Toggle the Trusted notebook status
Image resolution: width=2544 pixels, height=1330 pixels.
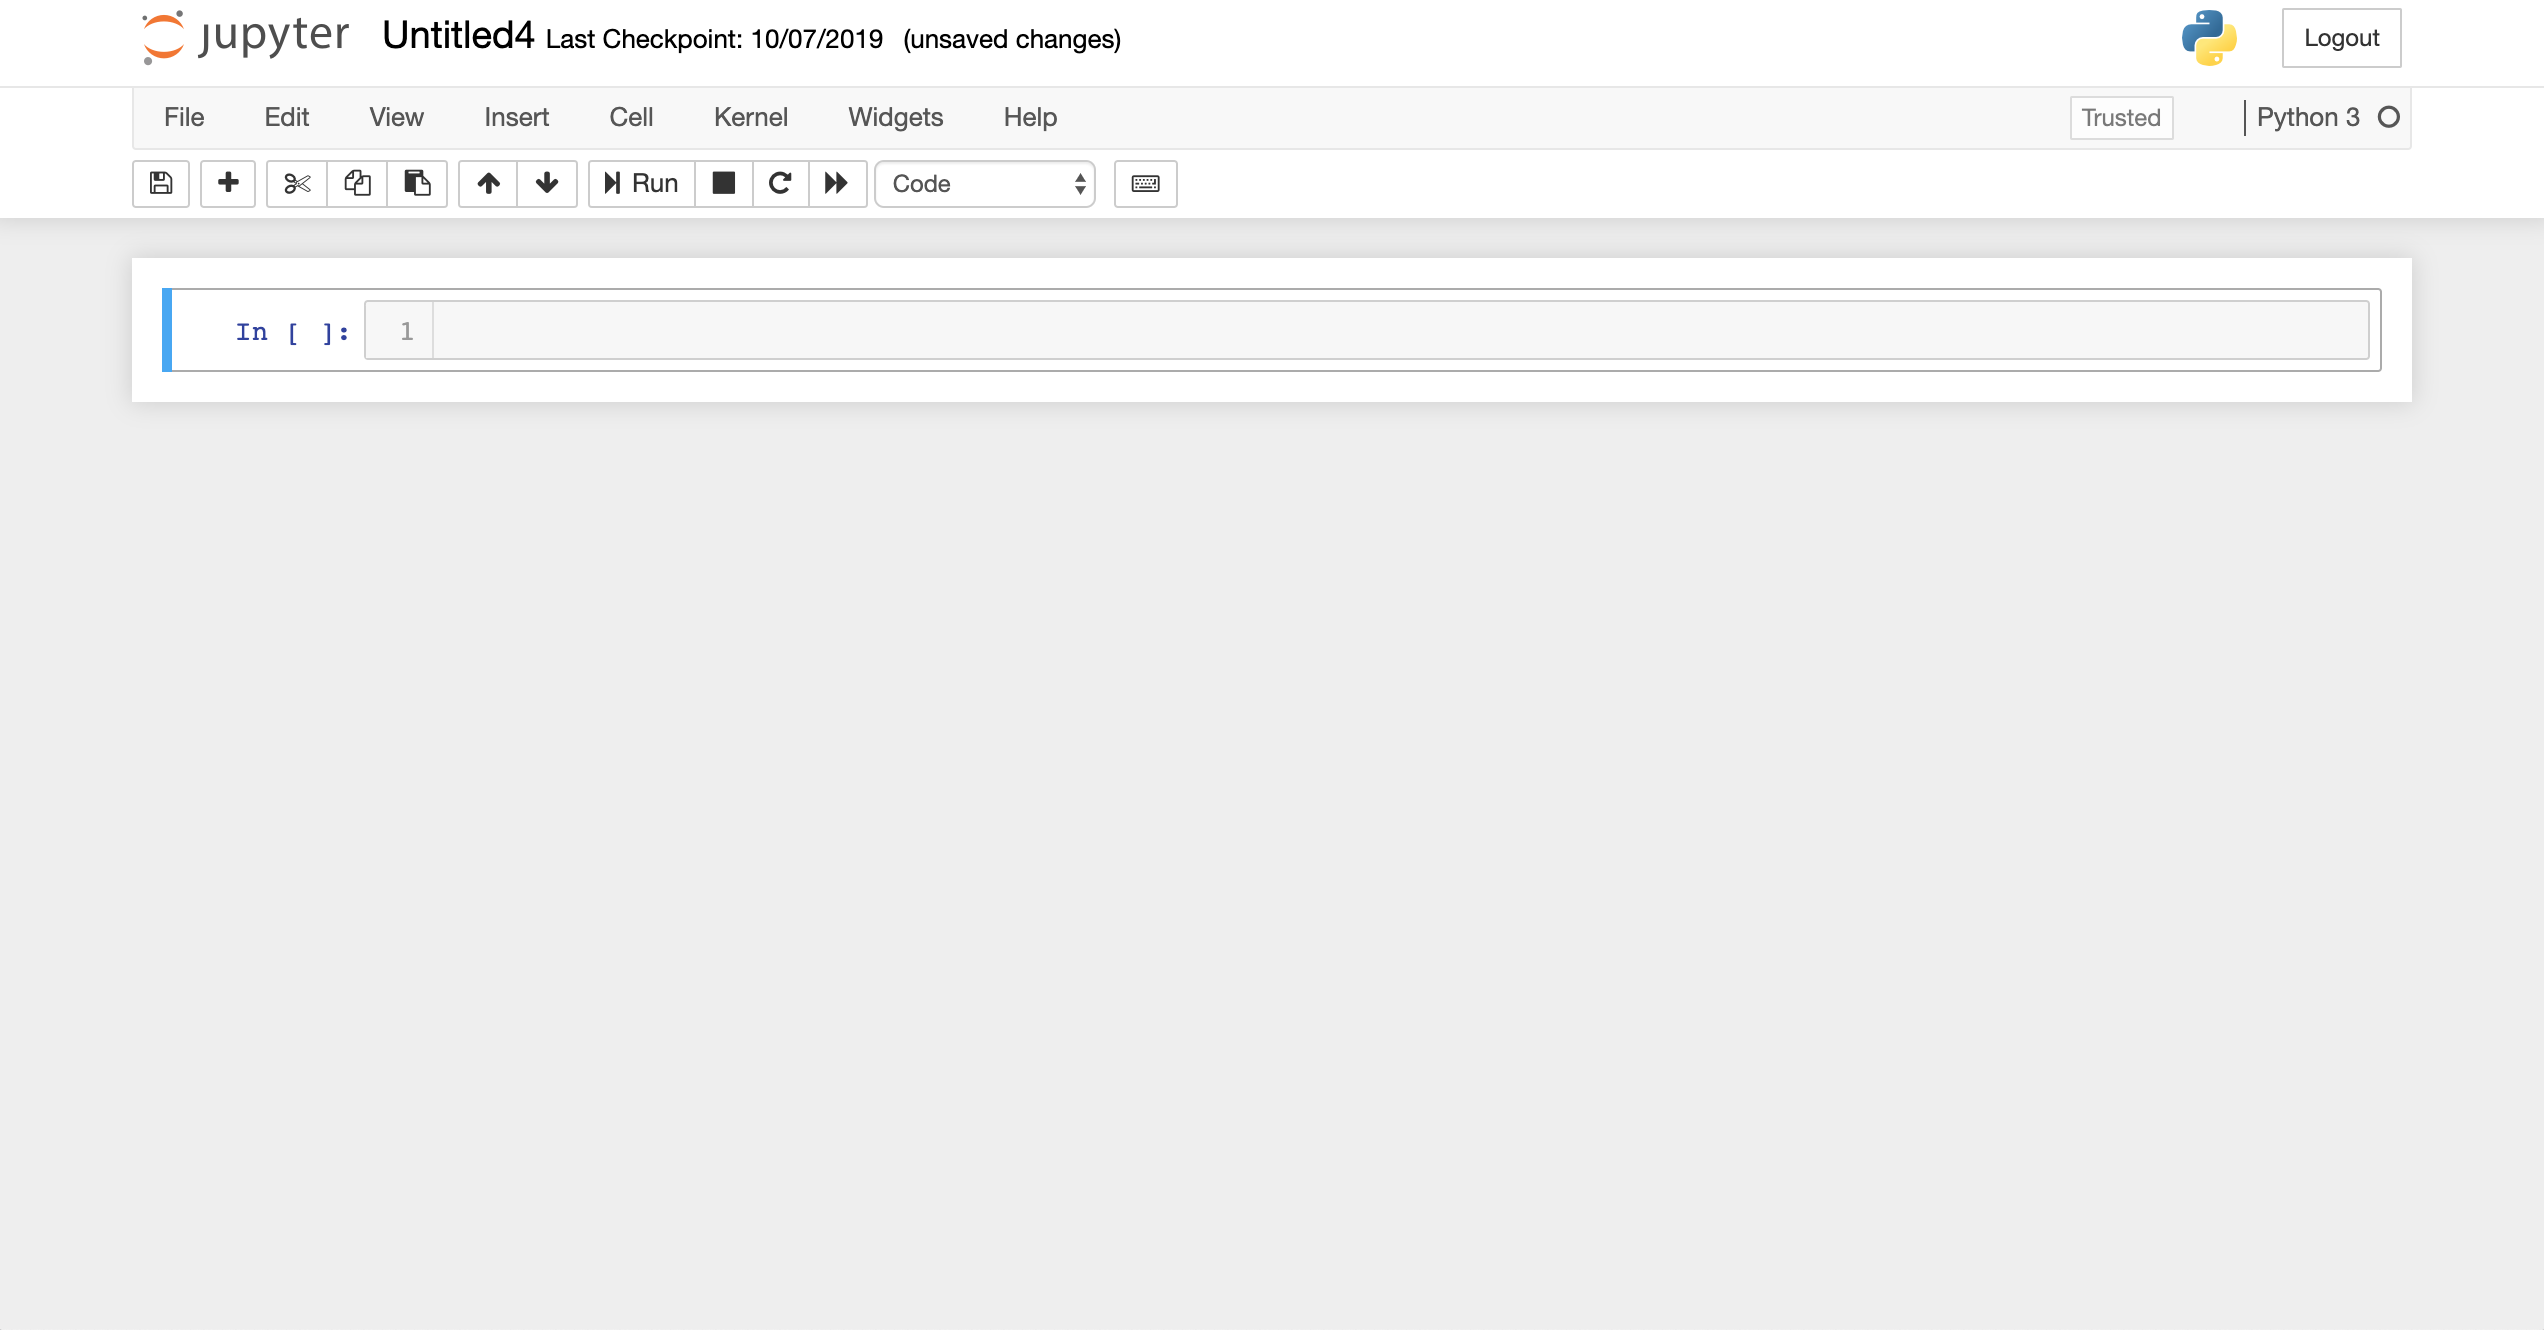(2120, 118)
